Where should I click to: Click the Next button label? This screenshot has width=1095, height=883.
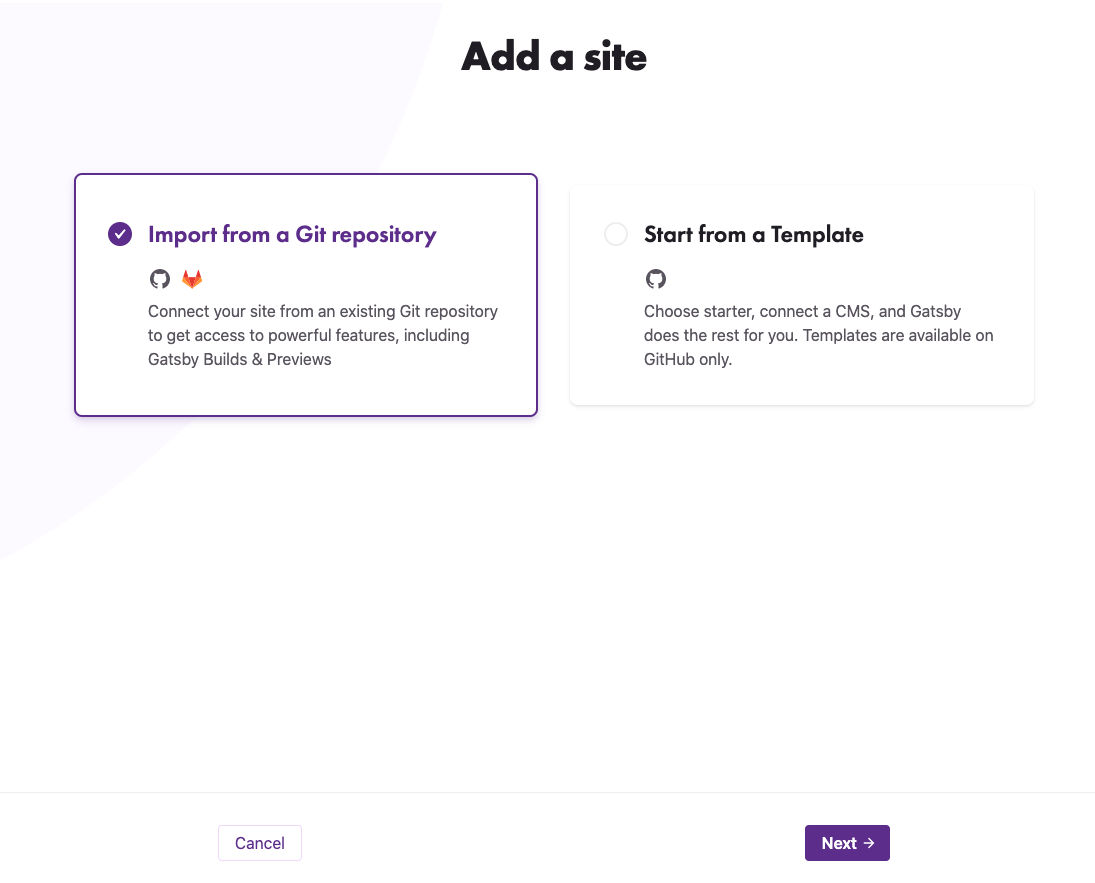coord(839,843)
